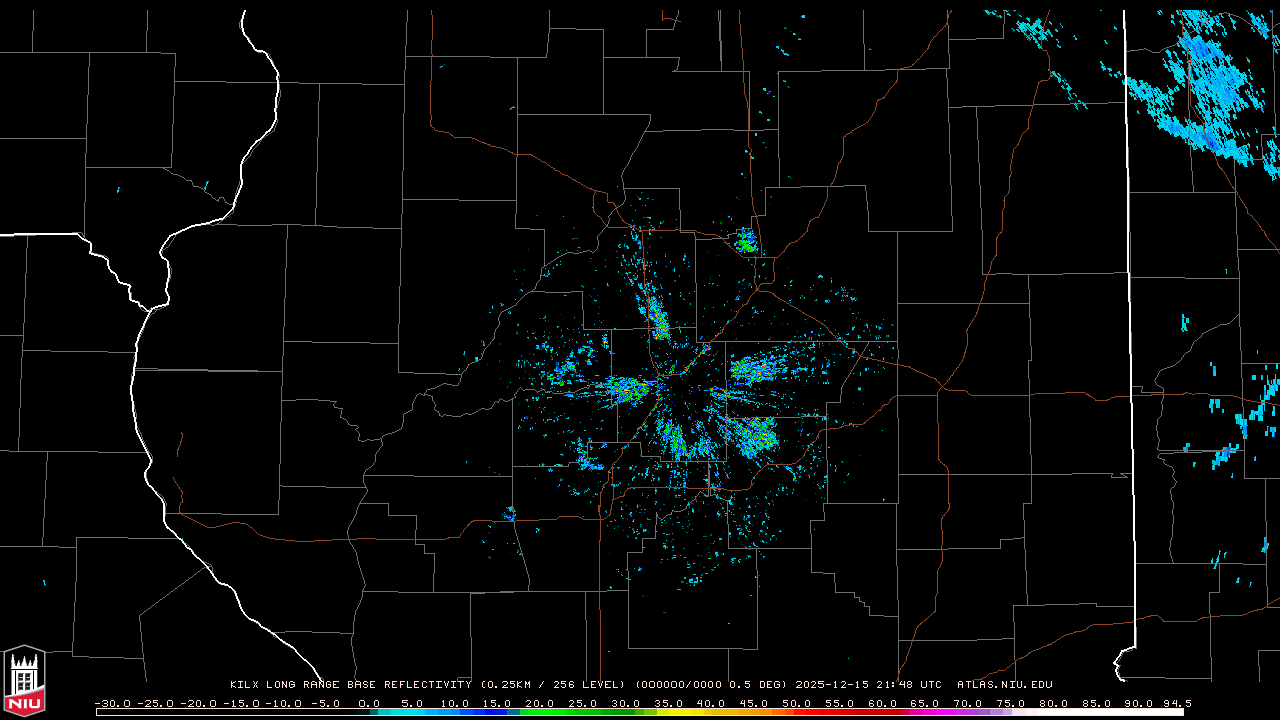The width and height of the screenshot is (1280, 720).
Task: Click the NIU logo in the corner
Action: coord(24,682)
